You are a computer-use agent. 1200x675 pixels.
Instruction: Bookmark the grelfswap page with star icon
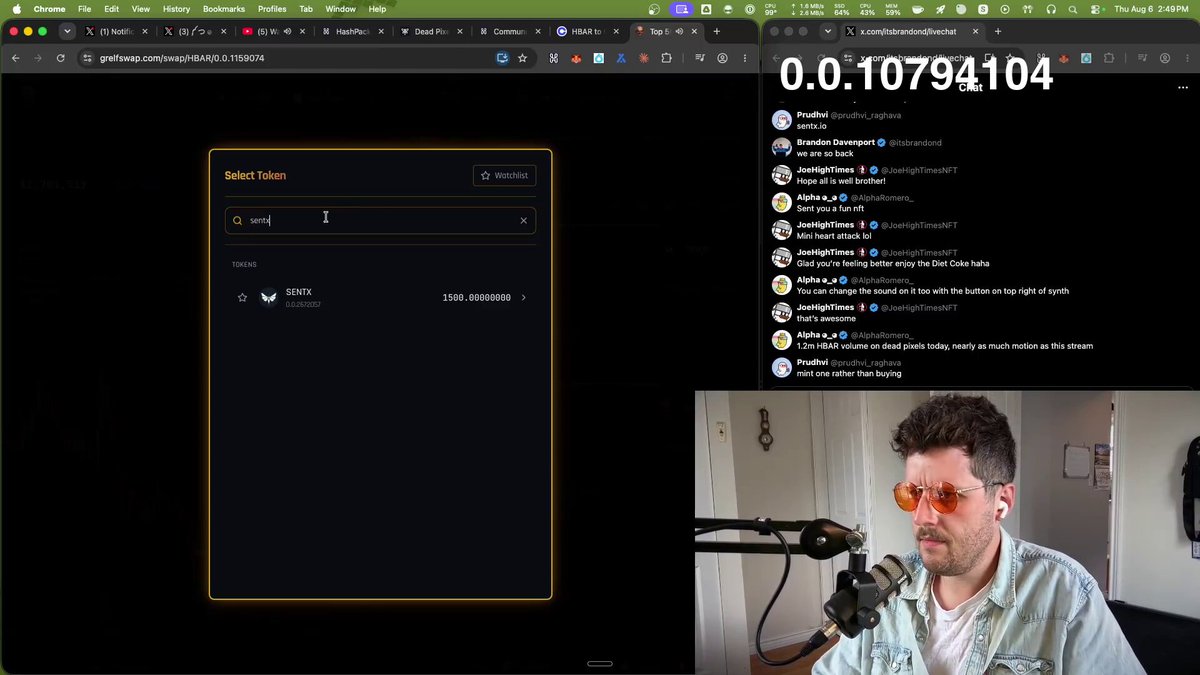tap(522, 58)
